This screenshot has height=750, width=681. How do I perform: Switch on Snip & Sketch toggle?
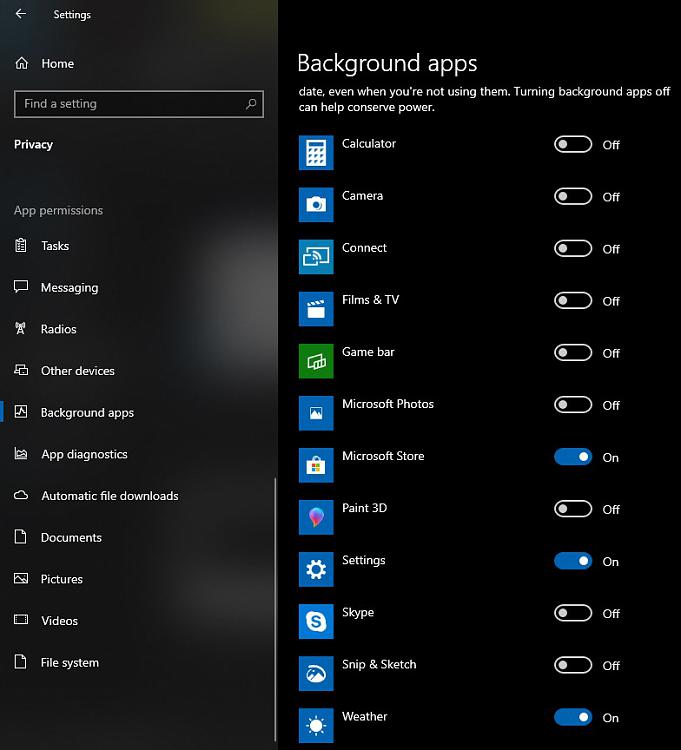coord(573,665)
